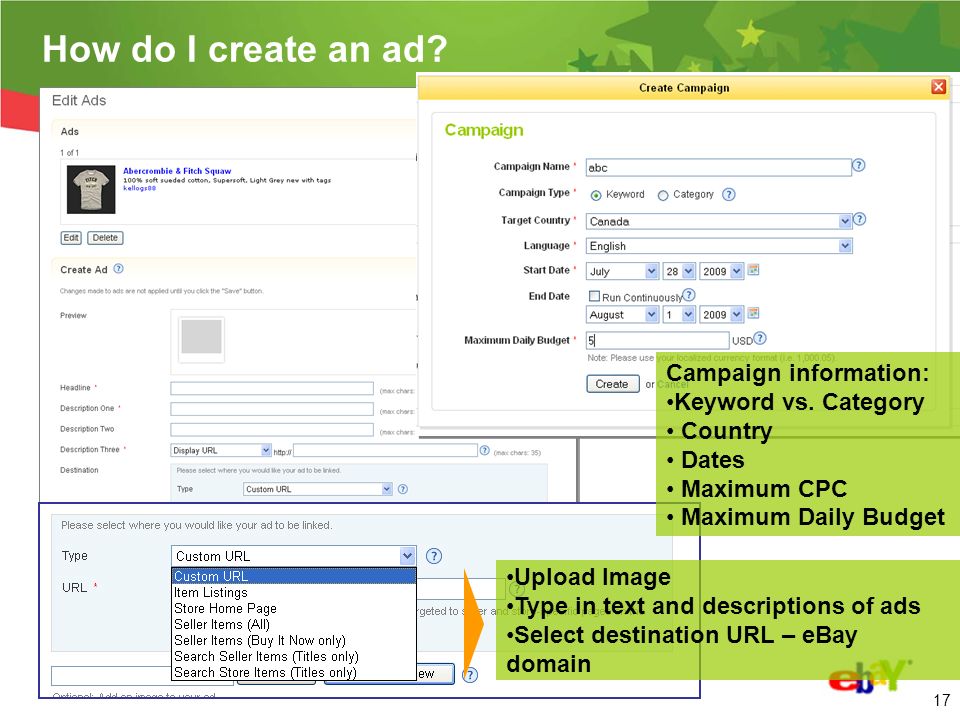Open small Custom URL type dropdown
Screen dimensions: 960x720
coord(317,489)
